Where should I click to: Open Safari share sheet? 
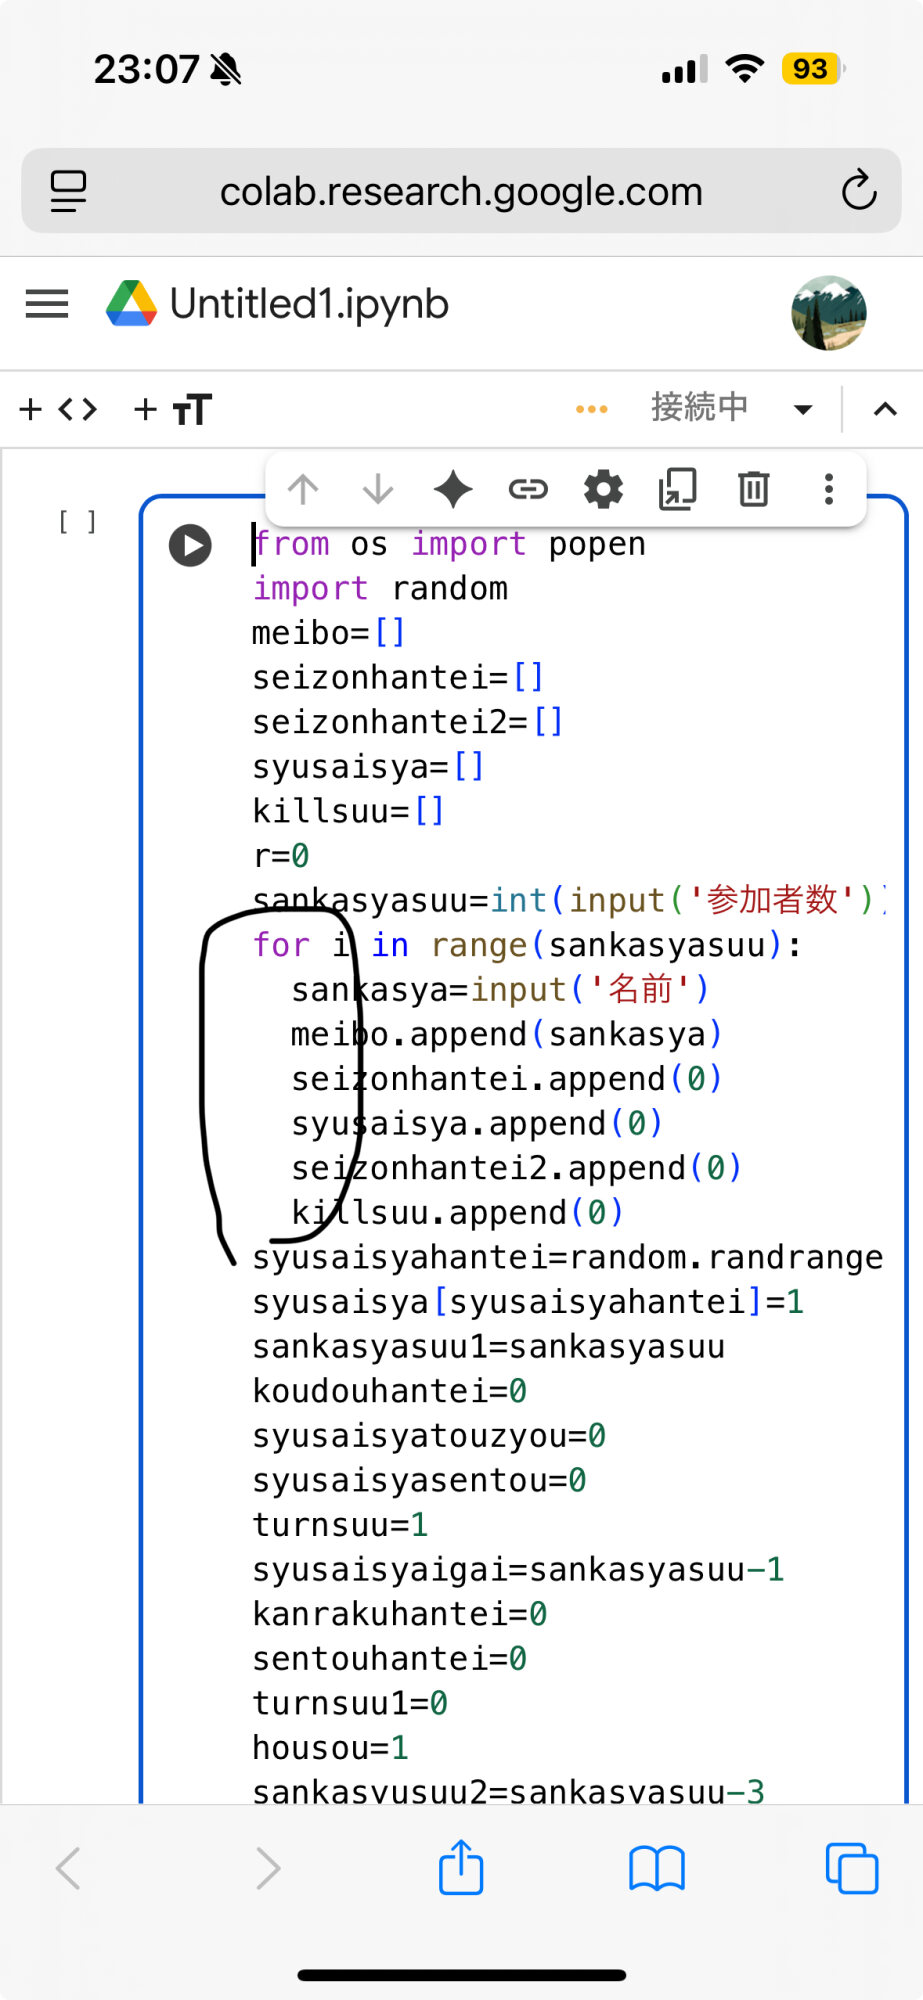(x=461, y=1867)
